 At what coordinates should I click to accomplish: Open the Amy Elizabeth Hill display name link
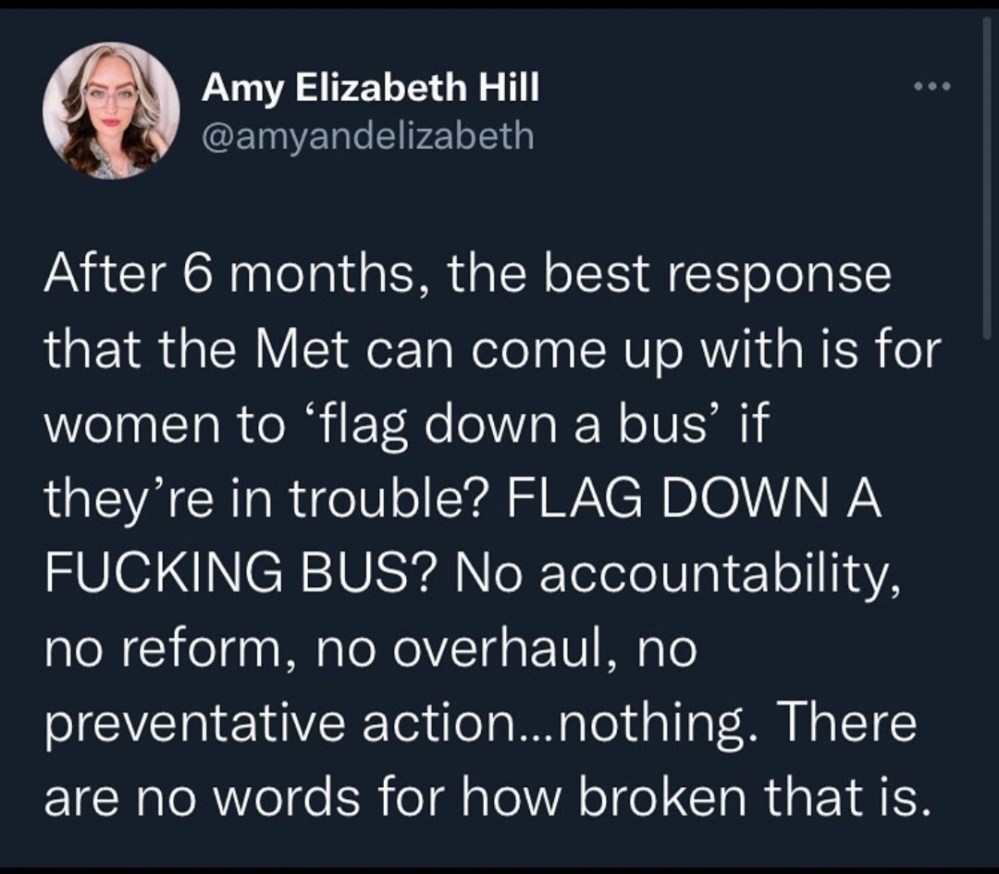(x=370, y=90)
